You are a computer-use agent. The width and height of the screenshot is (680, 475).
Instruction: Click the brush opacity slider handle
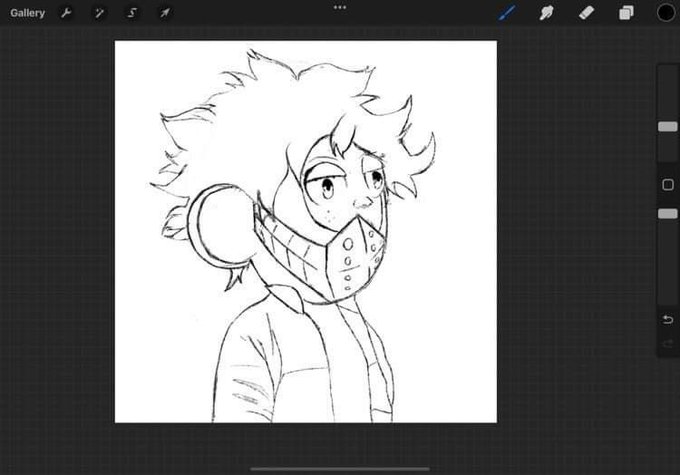point(668,213)
